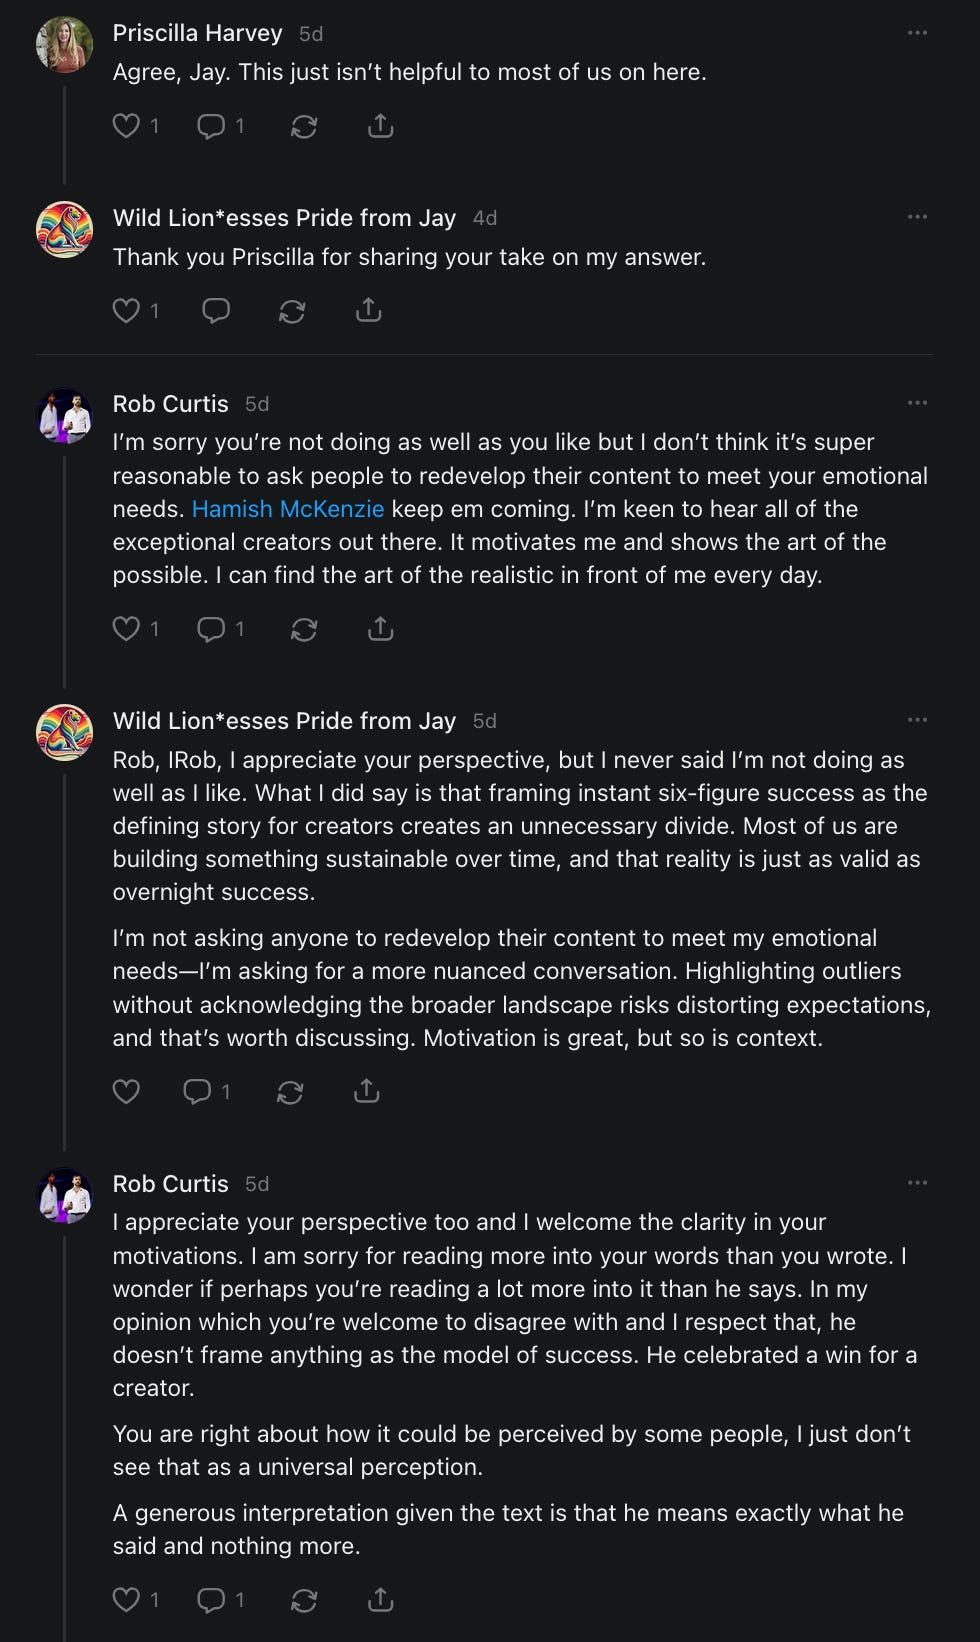Open more options on 'Thank you Priscilla' comment
Viewport: 980px width, 1642px height.
(917, 217)
